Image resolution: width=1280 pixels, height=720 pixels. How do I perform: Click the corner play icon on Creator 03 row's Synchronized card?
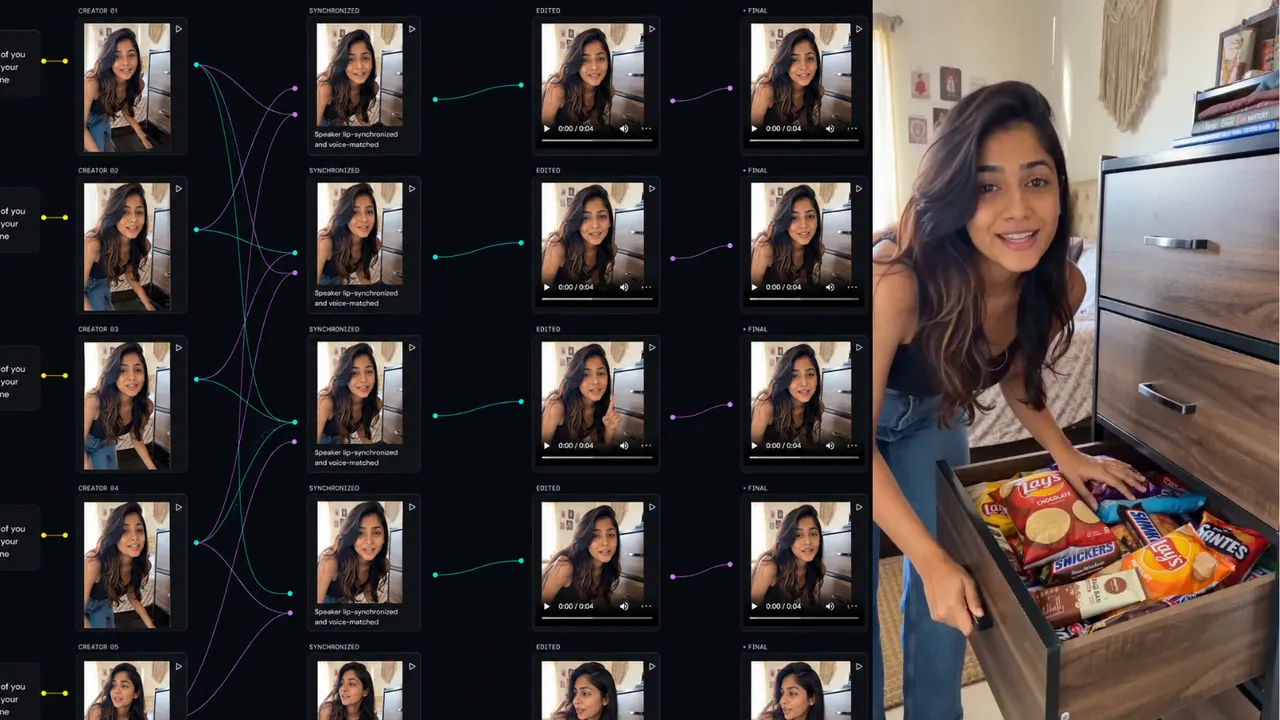412,347
